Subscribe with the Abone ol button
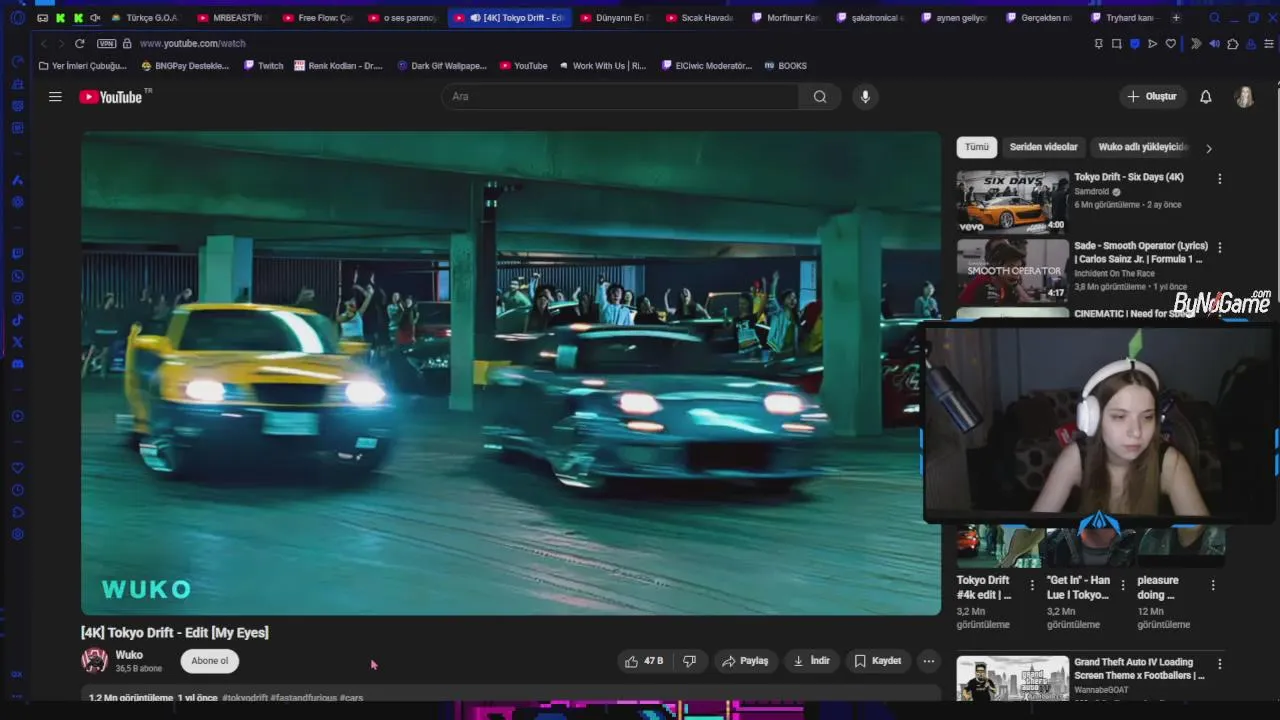This screenshot has height=720, width=1280. coord(210,661)
